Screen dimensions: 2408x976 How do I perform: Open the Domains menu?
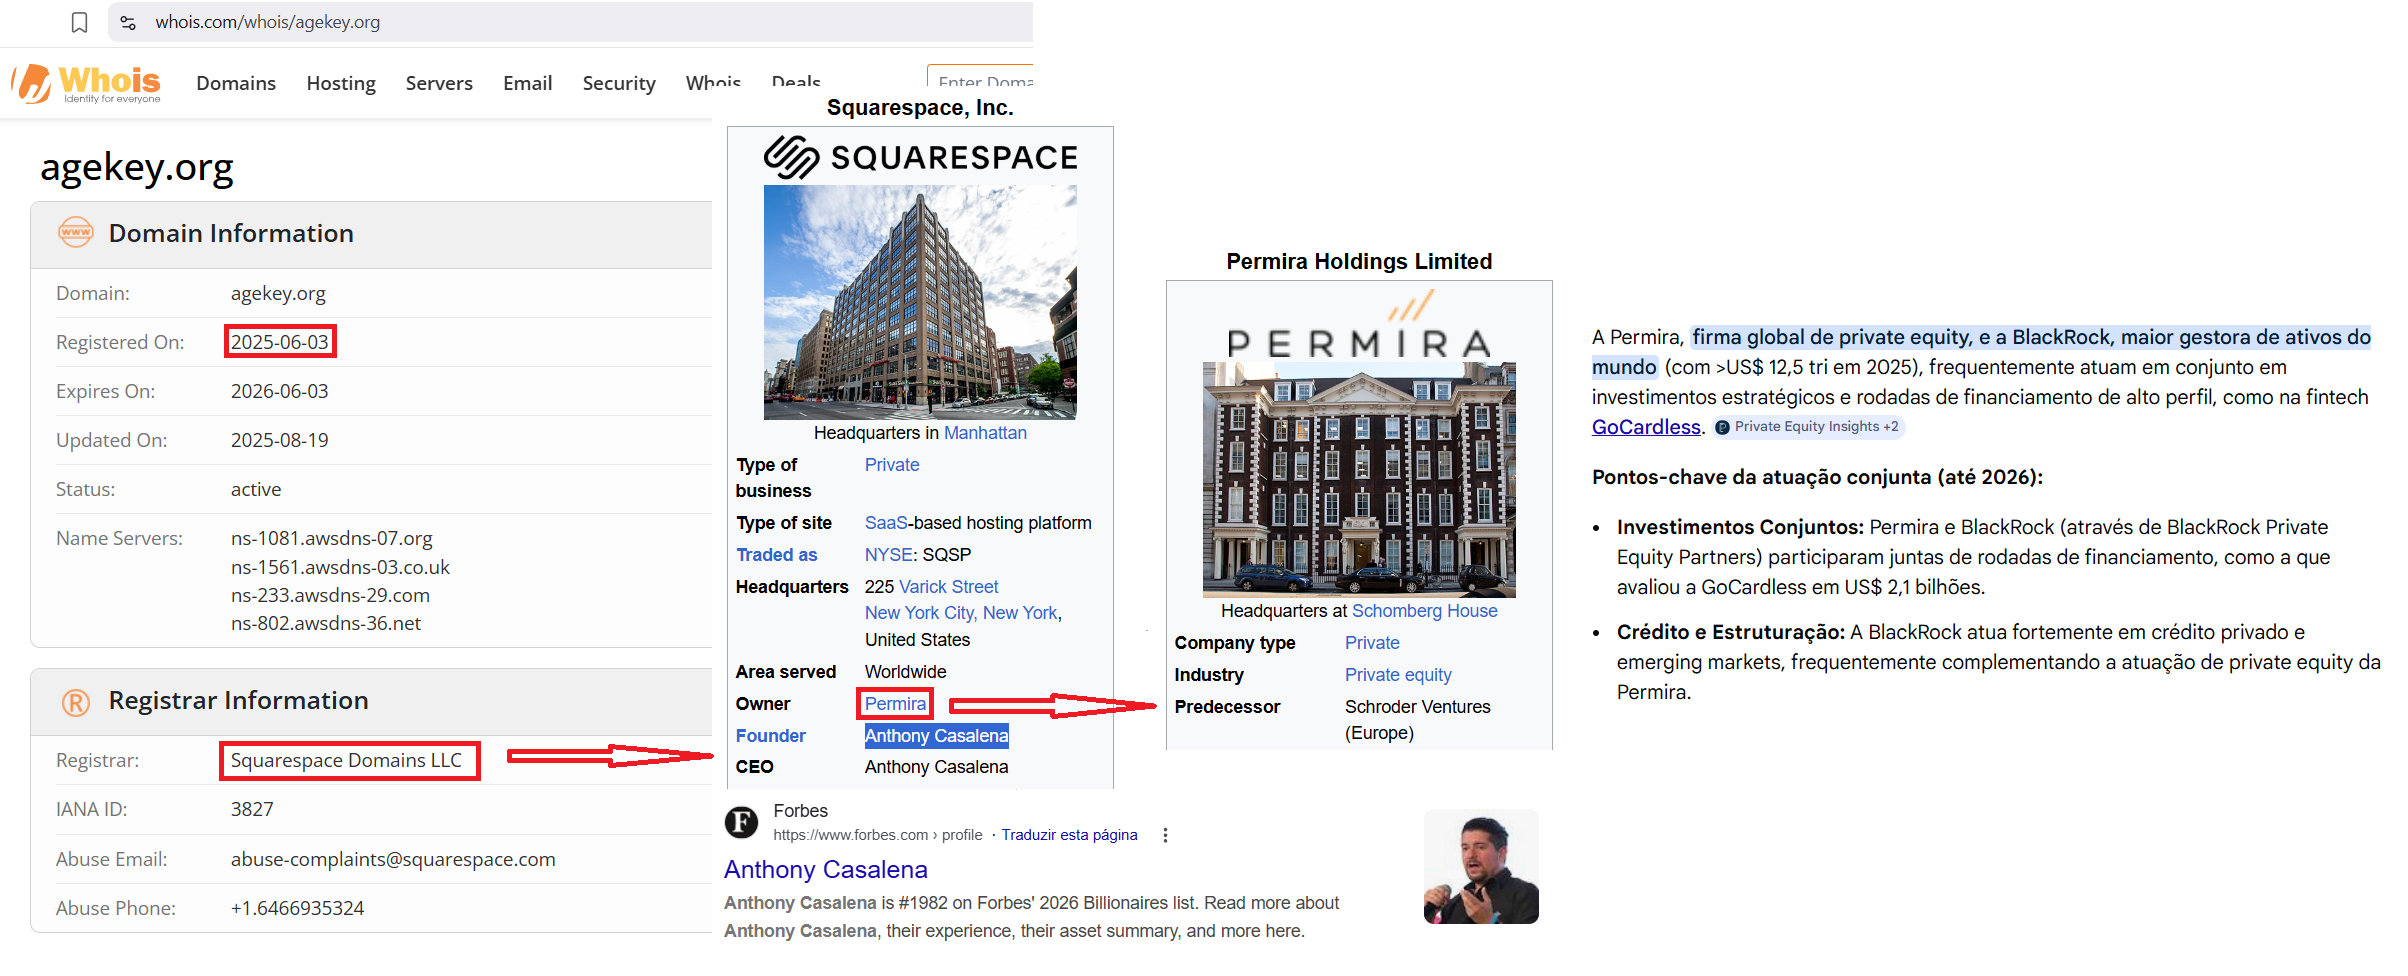click(236, 83)
